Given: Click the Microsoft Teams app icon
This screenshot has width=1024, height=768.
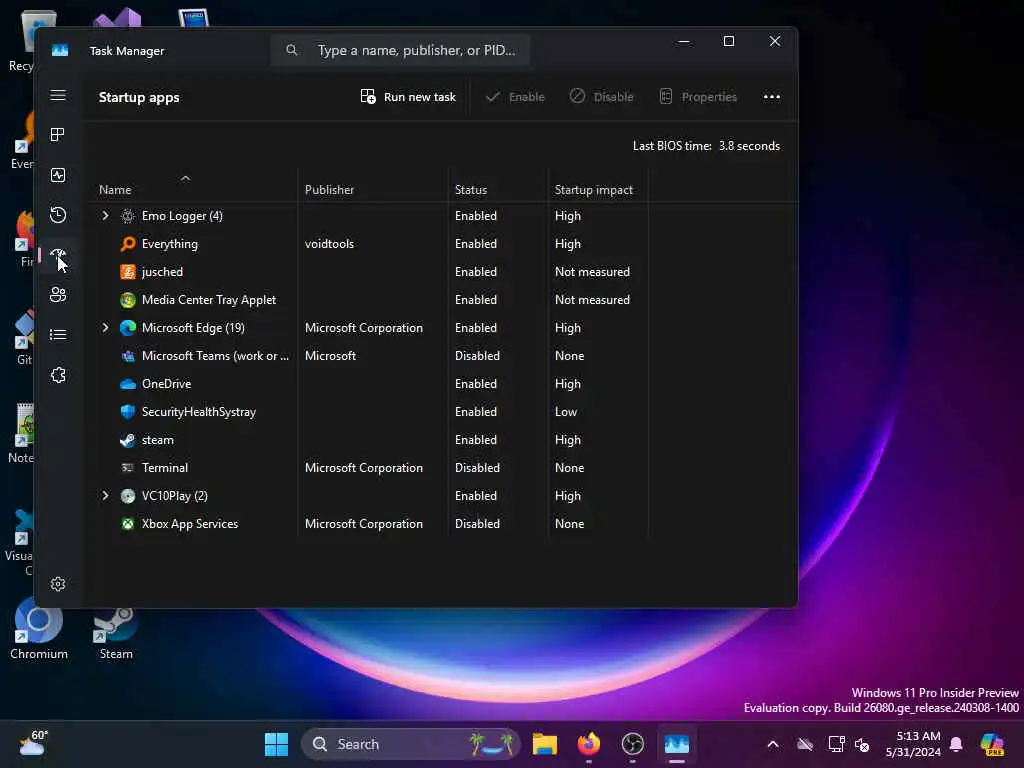Looking at the screenshot, I should coord(128,356).
